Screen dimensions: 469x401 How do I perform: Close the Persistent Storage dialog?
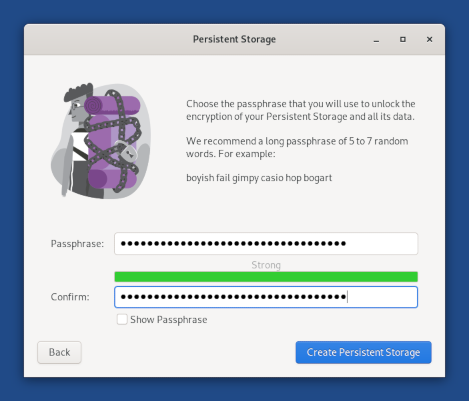point(429,39)
